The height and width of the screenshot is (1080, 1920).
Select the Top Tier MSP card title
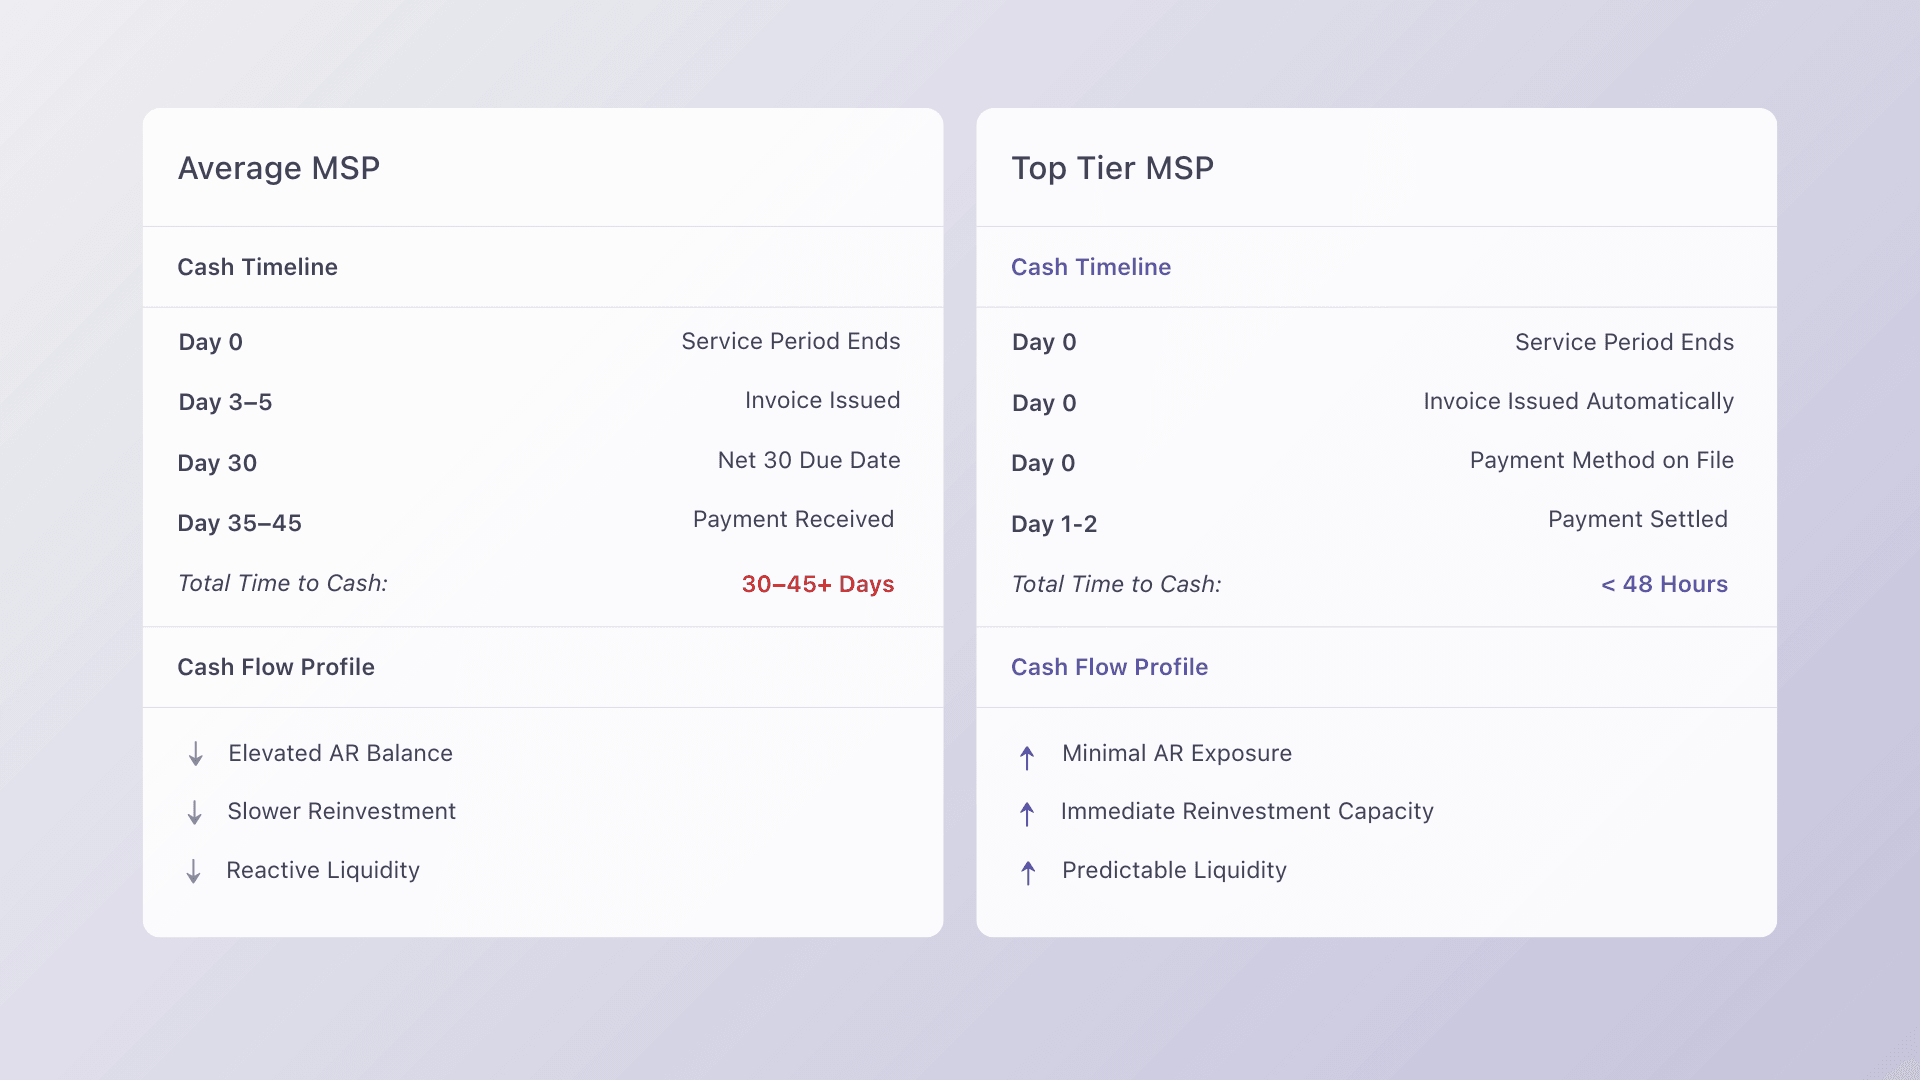(1112, 168)
